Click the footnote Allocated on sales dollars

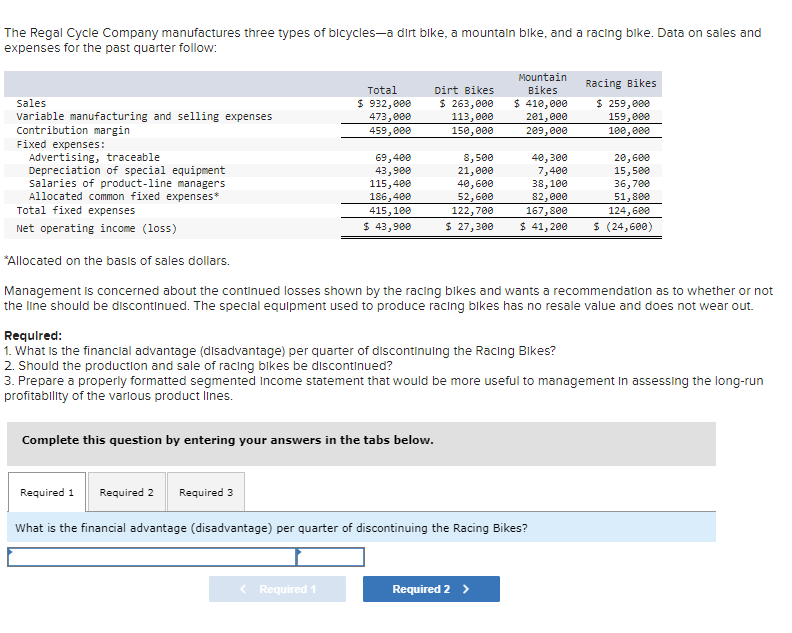pyautogui.click(x=117, y=261)
